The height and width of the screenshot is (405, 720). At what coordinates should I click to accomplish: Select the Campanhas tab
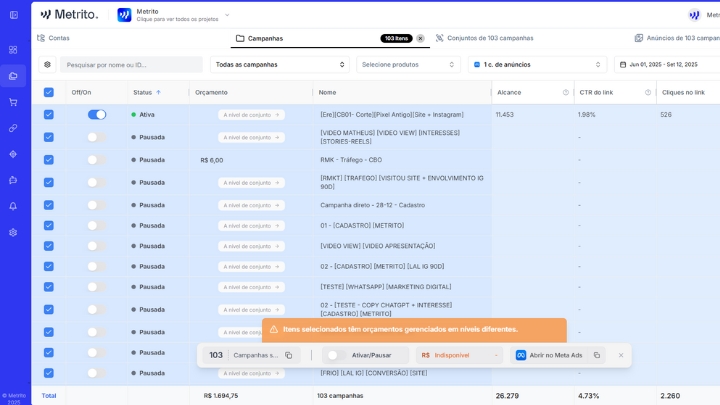click(x=330, y=39)
